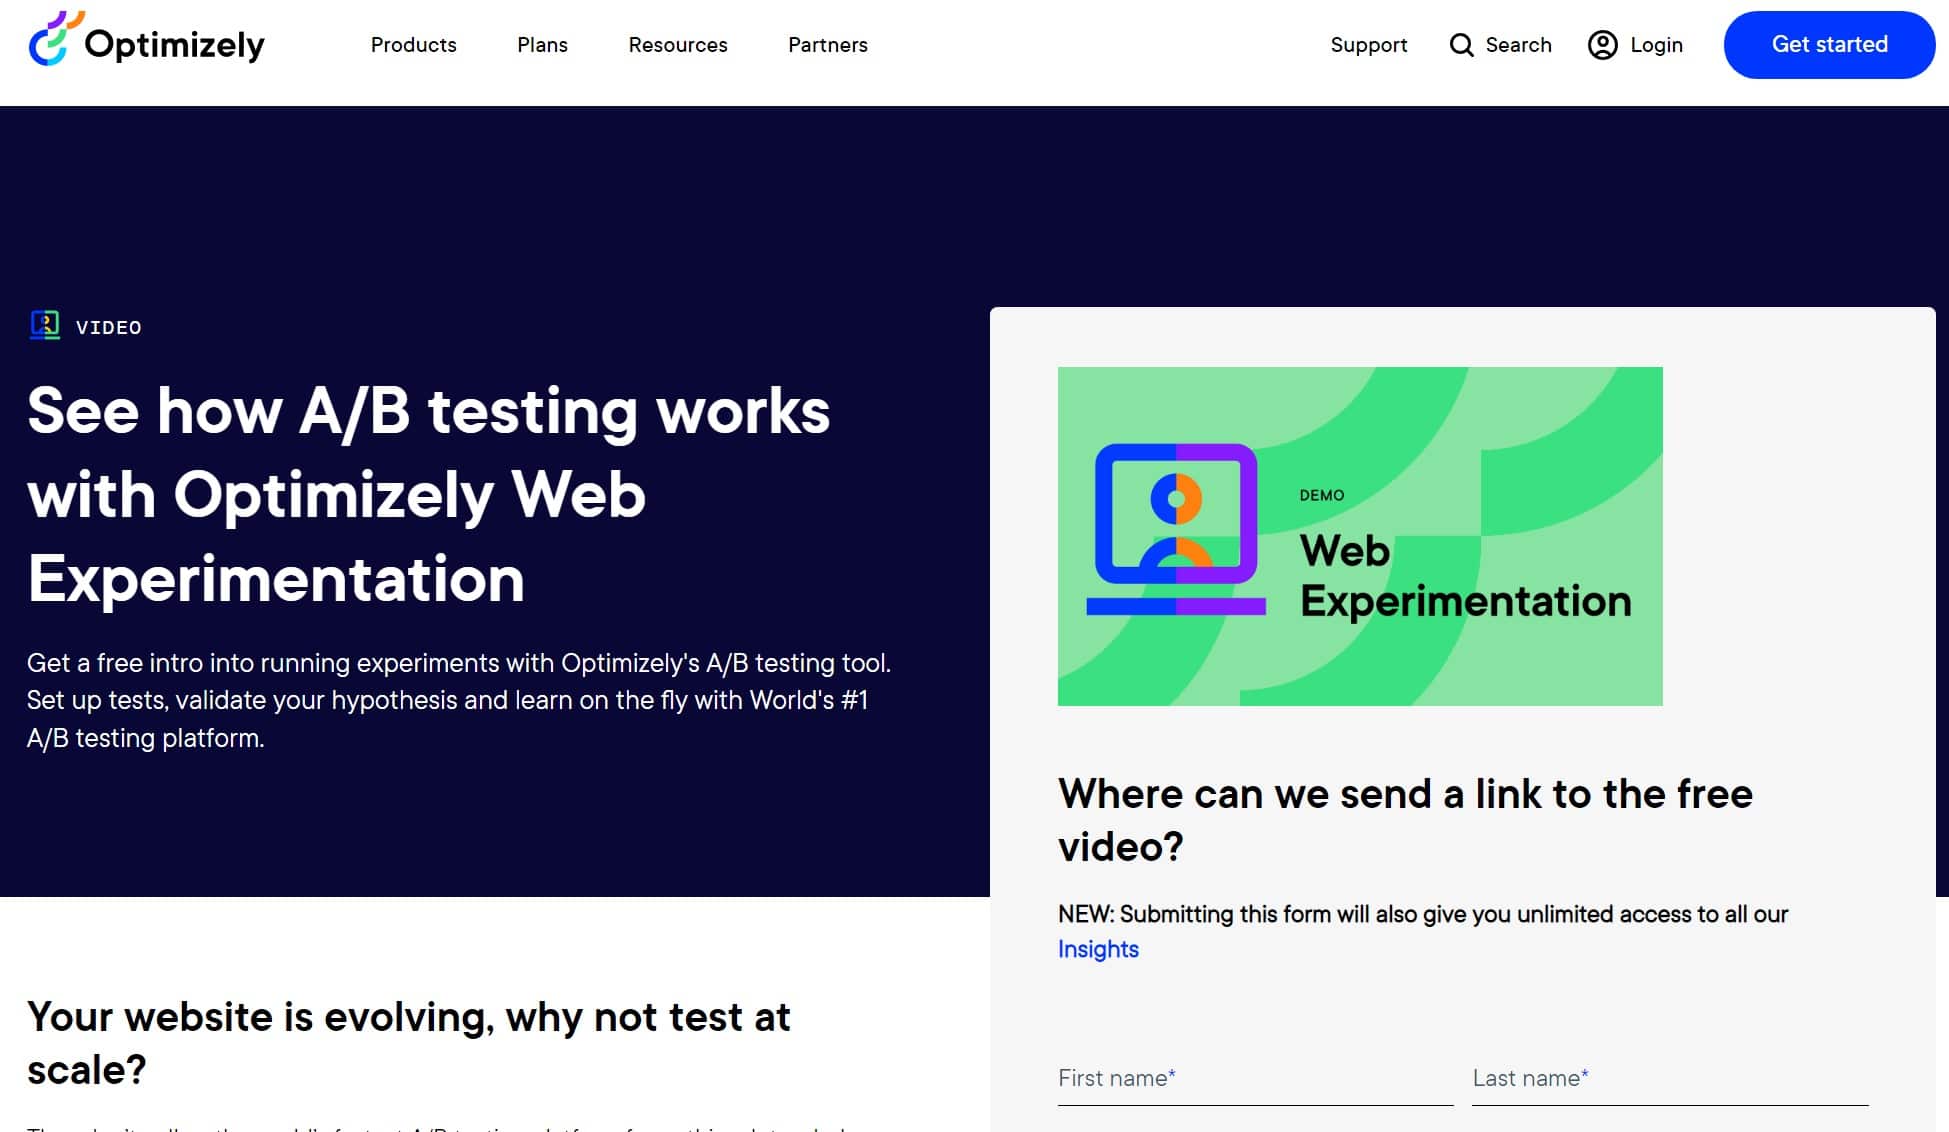
Task: Click the small video icon beside VIDEO label
Action: [45, 325]
